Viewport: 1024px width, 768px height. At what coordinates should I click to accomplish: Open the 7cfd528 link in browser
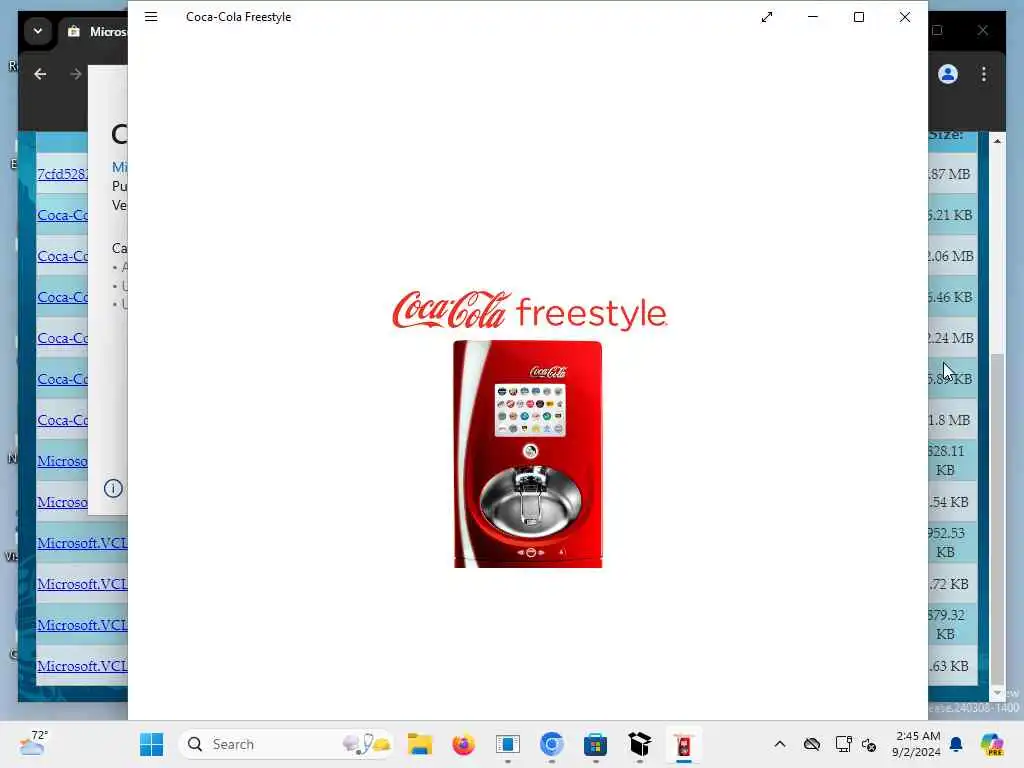(63, 174)
